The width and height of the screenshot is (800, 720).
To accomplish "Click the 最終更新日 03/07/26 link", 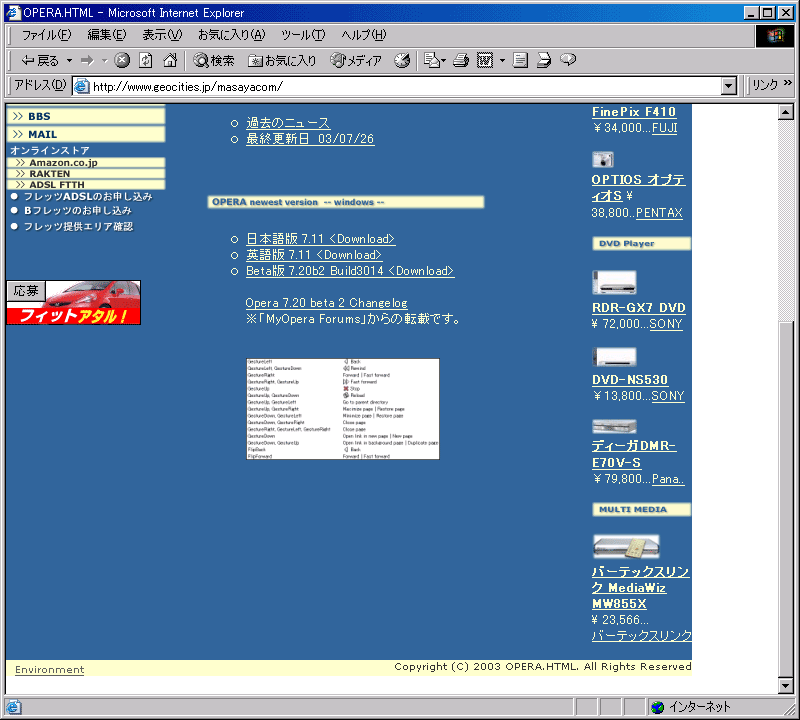I will tap(310, 139).
